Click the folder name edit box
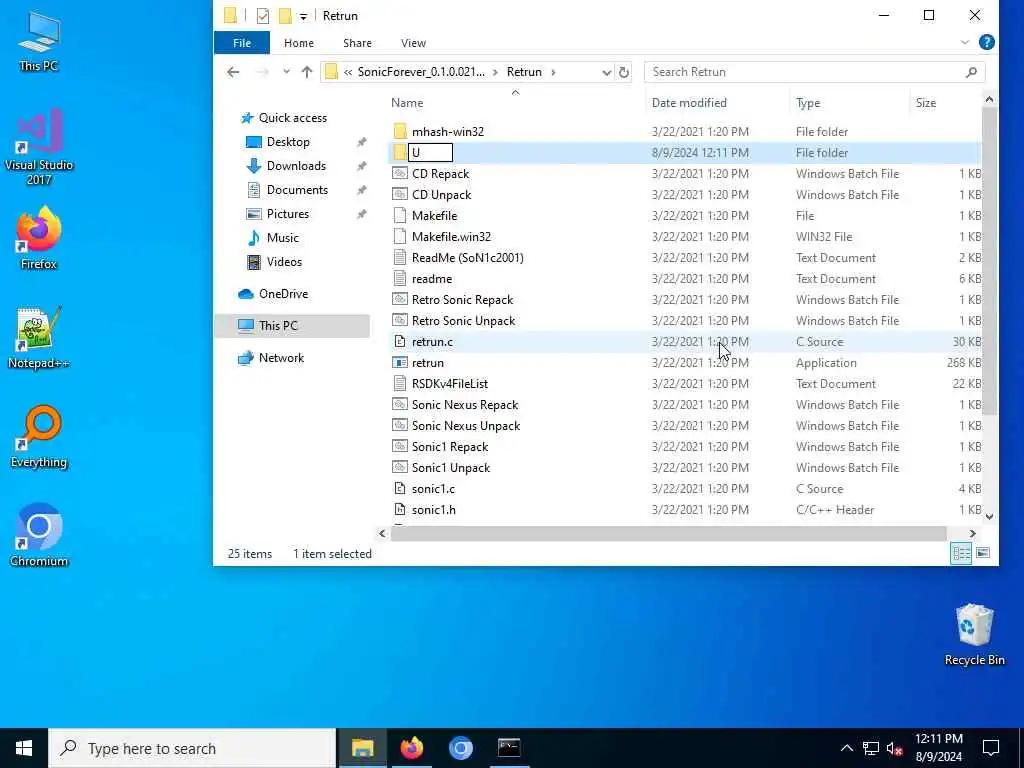1024x768 pixels. point(430,153)
